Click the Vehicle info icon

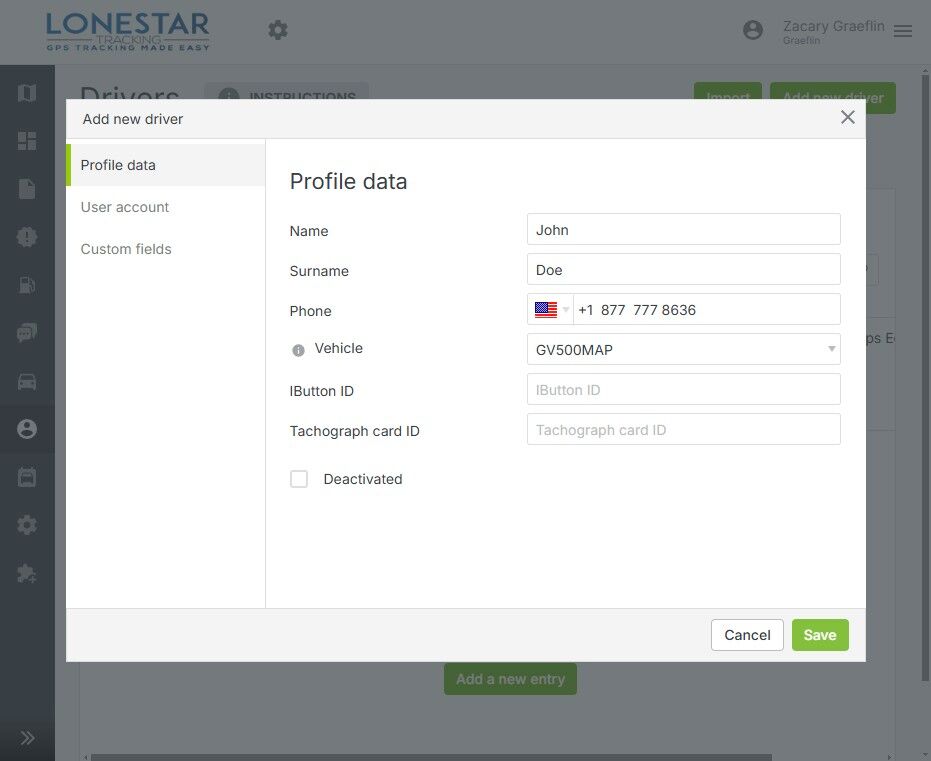(298, 350)
